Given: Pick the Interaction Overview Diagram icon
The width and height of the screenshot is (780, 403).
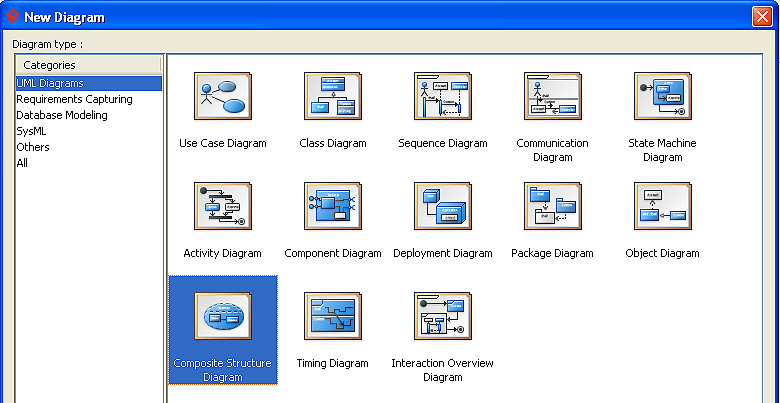Looking at the screenshot, I should pos(442,316).
